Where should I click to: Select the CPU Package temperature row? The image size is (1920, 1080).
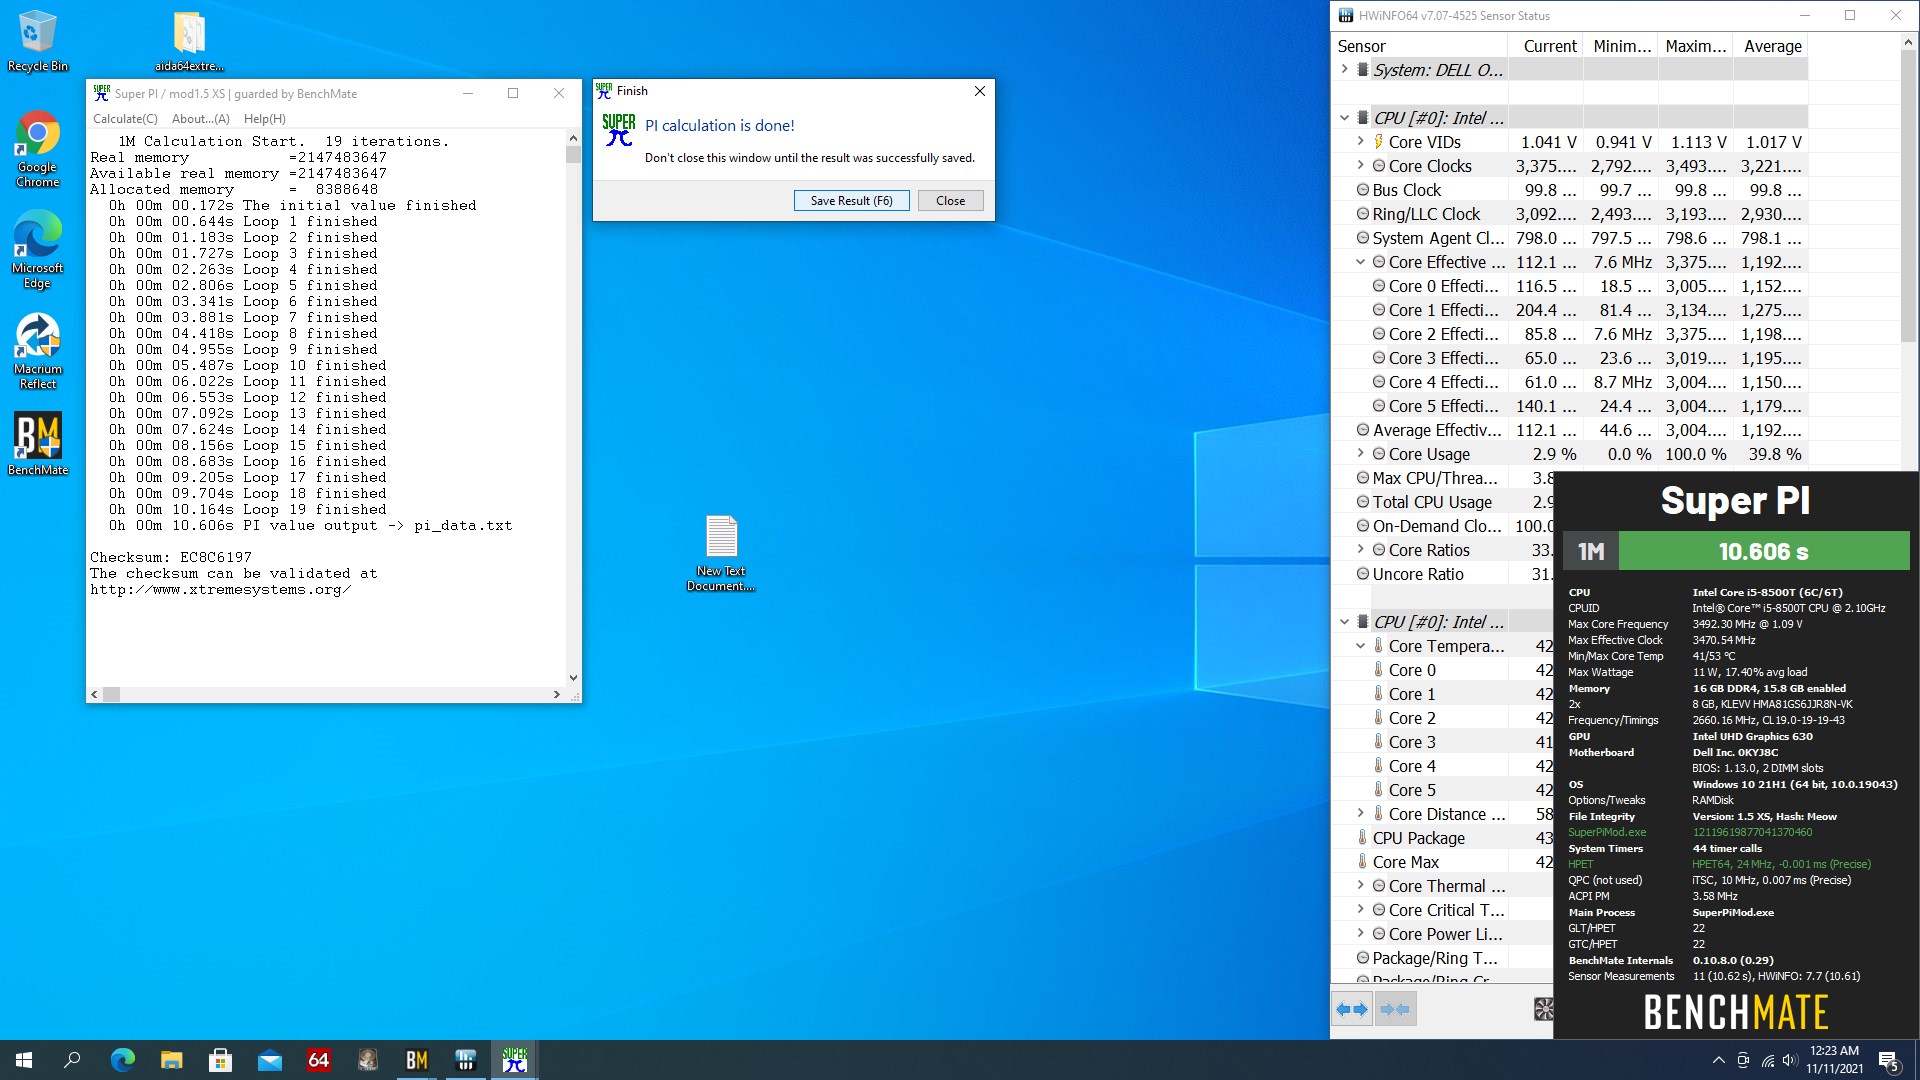click(1442, 838)
